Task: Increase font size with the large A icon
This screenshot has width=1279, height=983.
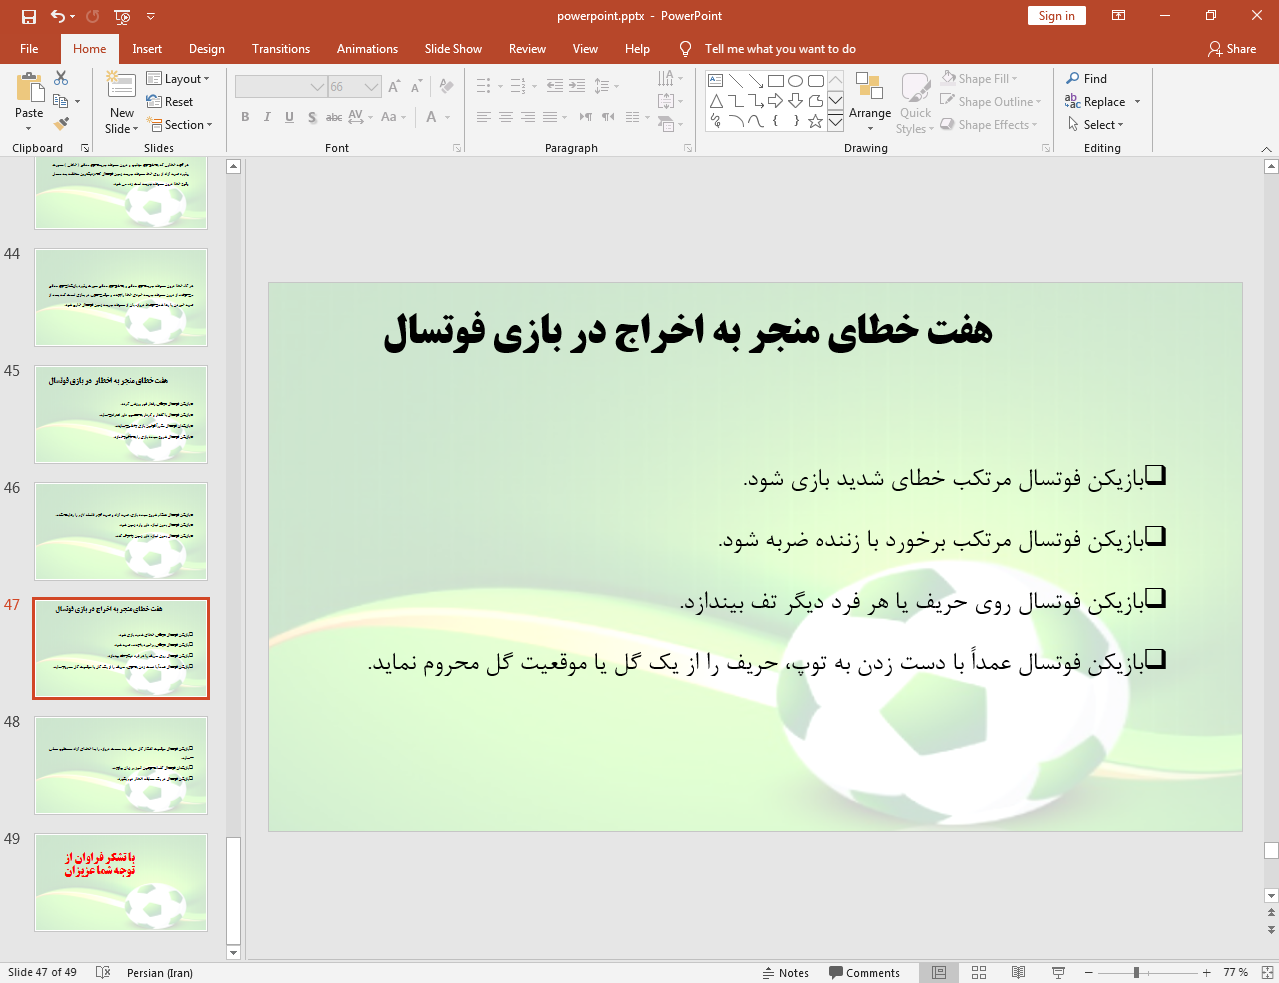Action: click(x=394, y=87)
